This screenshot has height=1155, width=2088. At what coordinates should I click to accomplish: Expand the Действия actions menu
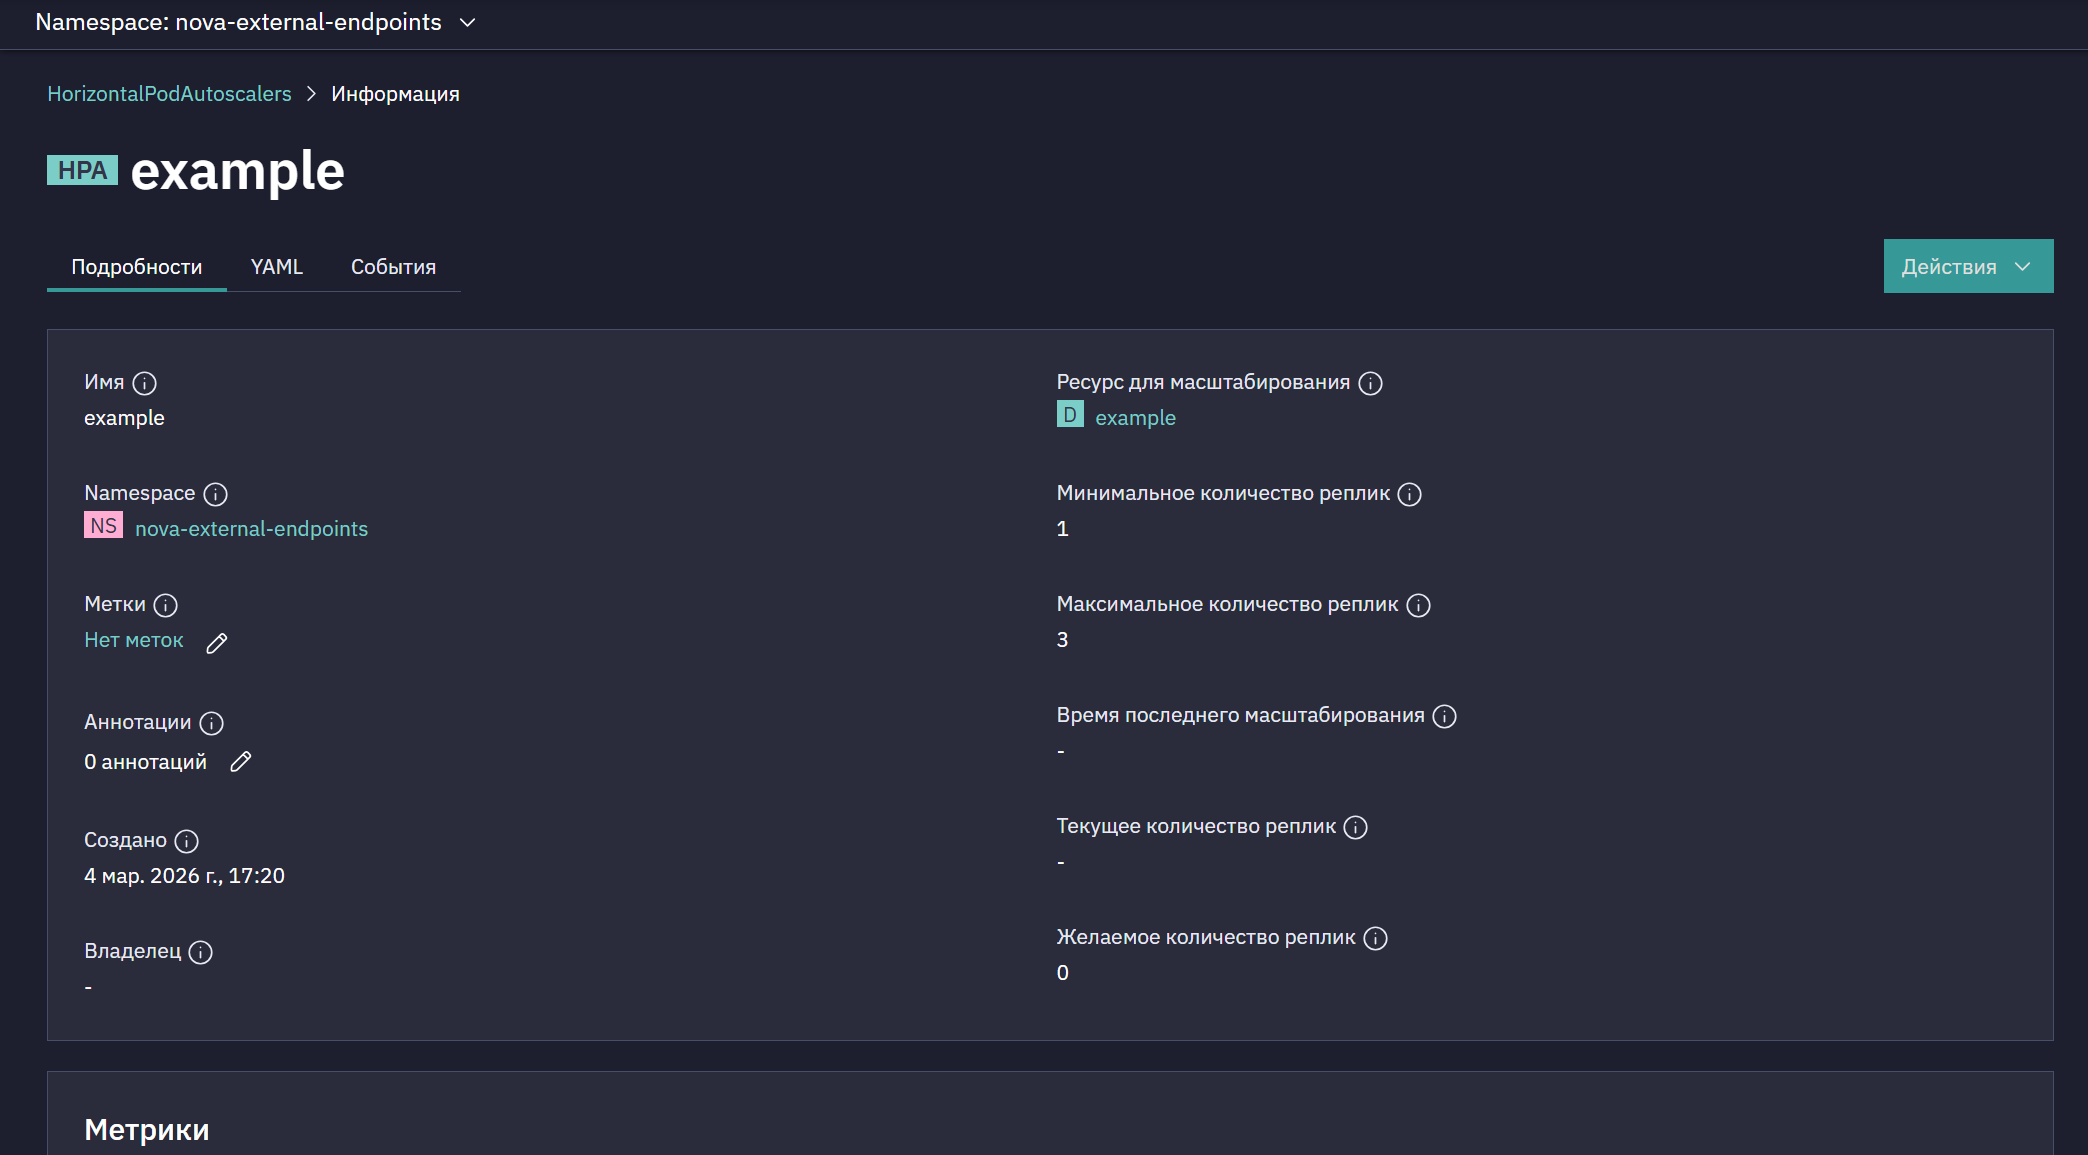(x=1968, y=266)
